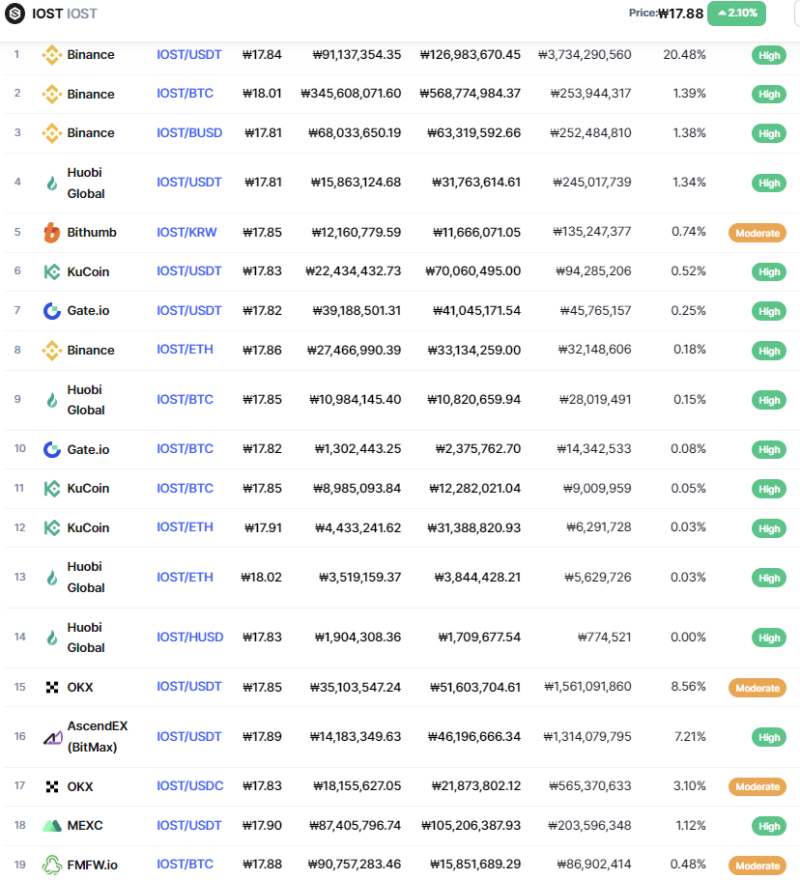Click the AscendEX (BitMax) logo

coord(53,737)
